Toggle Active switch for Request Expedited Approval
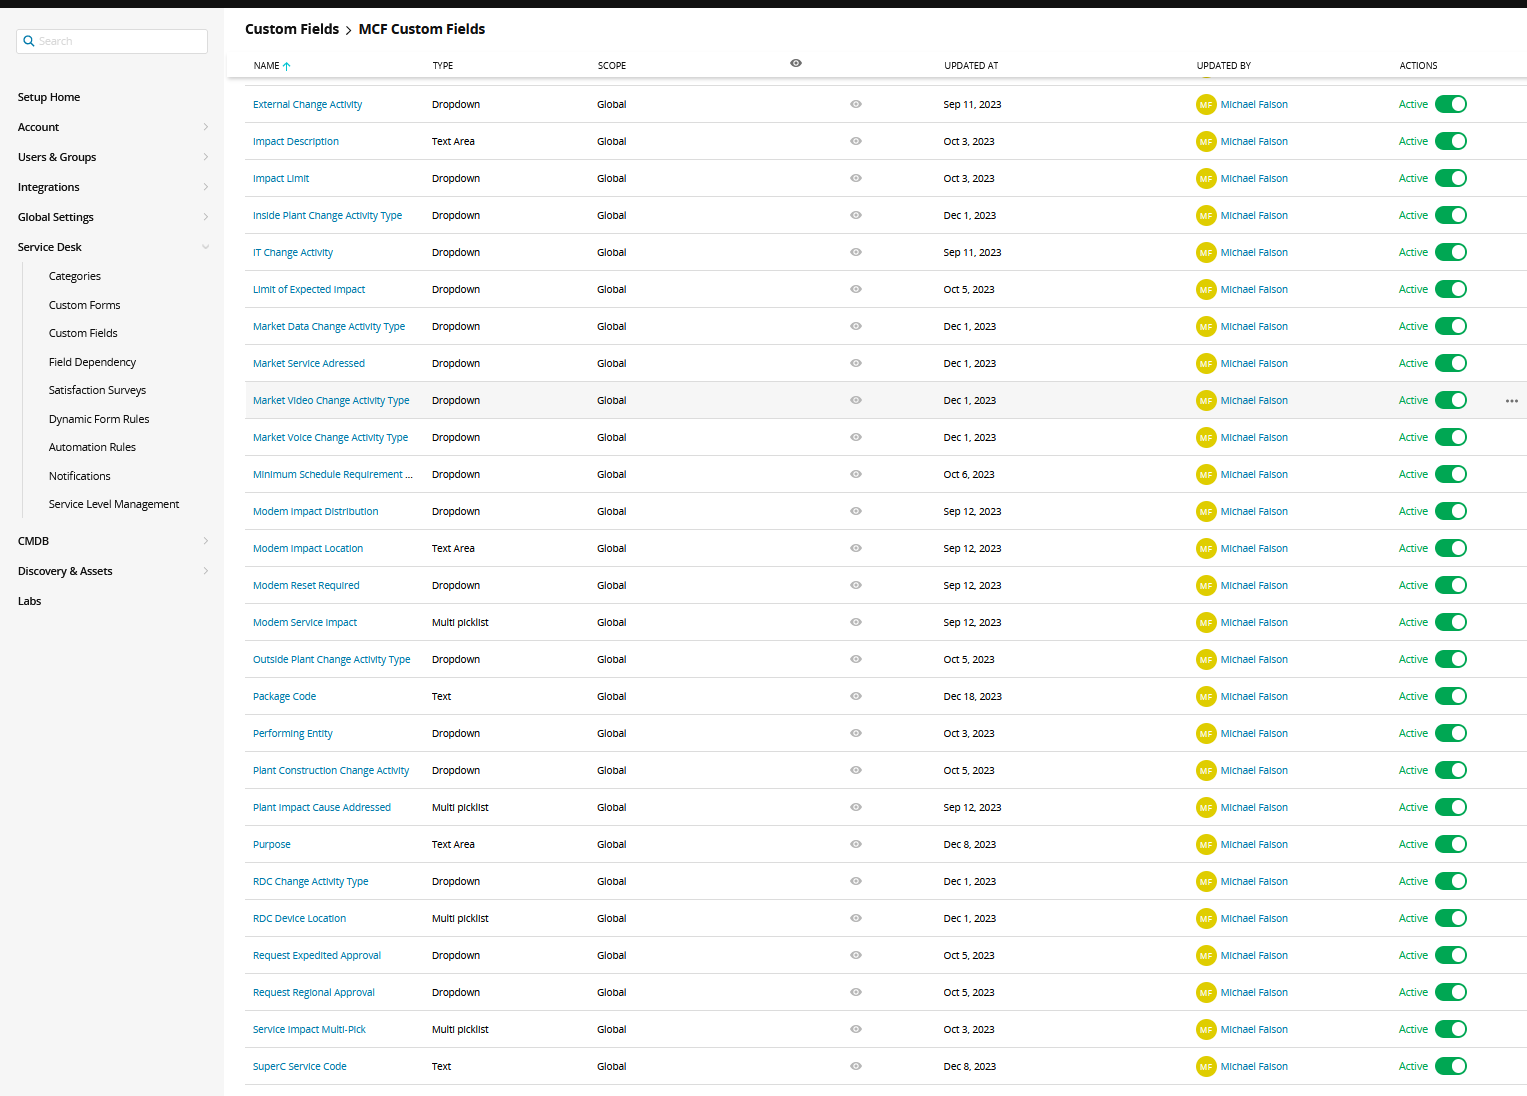1527x1096 pixels. [1451, 955]
